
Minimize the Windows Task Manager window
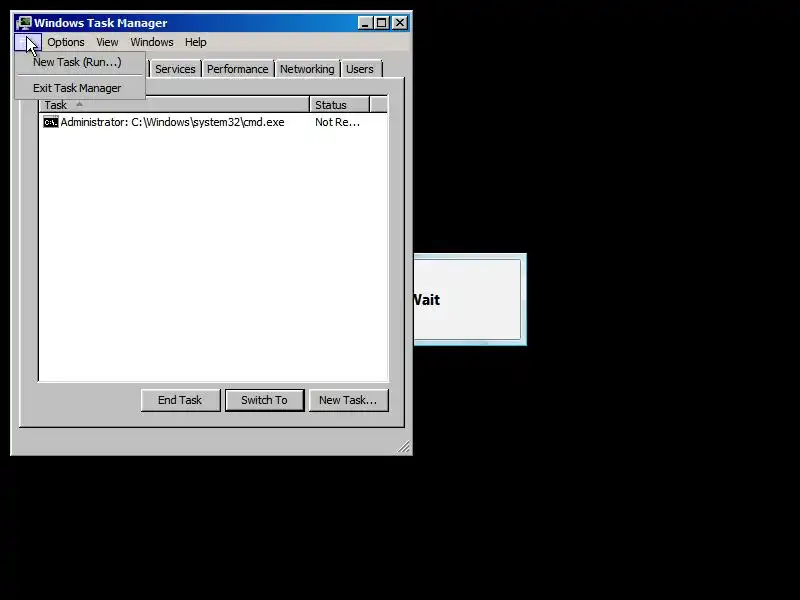(x=364, y=23)
